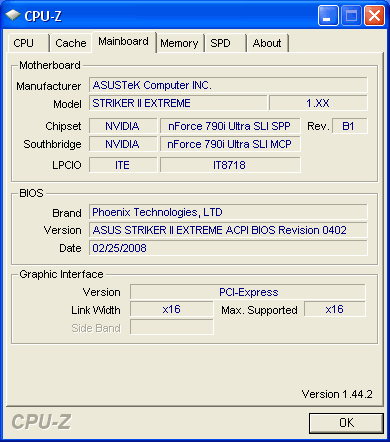
Task: Select the PCI-Express version field
Action: [x=248, y=292]
